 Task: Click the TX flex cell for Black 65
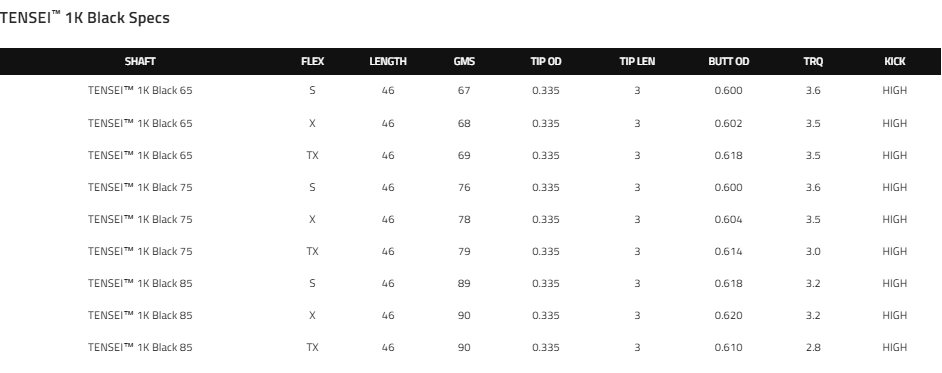(x=312, y=155)
